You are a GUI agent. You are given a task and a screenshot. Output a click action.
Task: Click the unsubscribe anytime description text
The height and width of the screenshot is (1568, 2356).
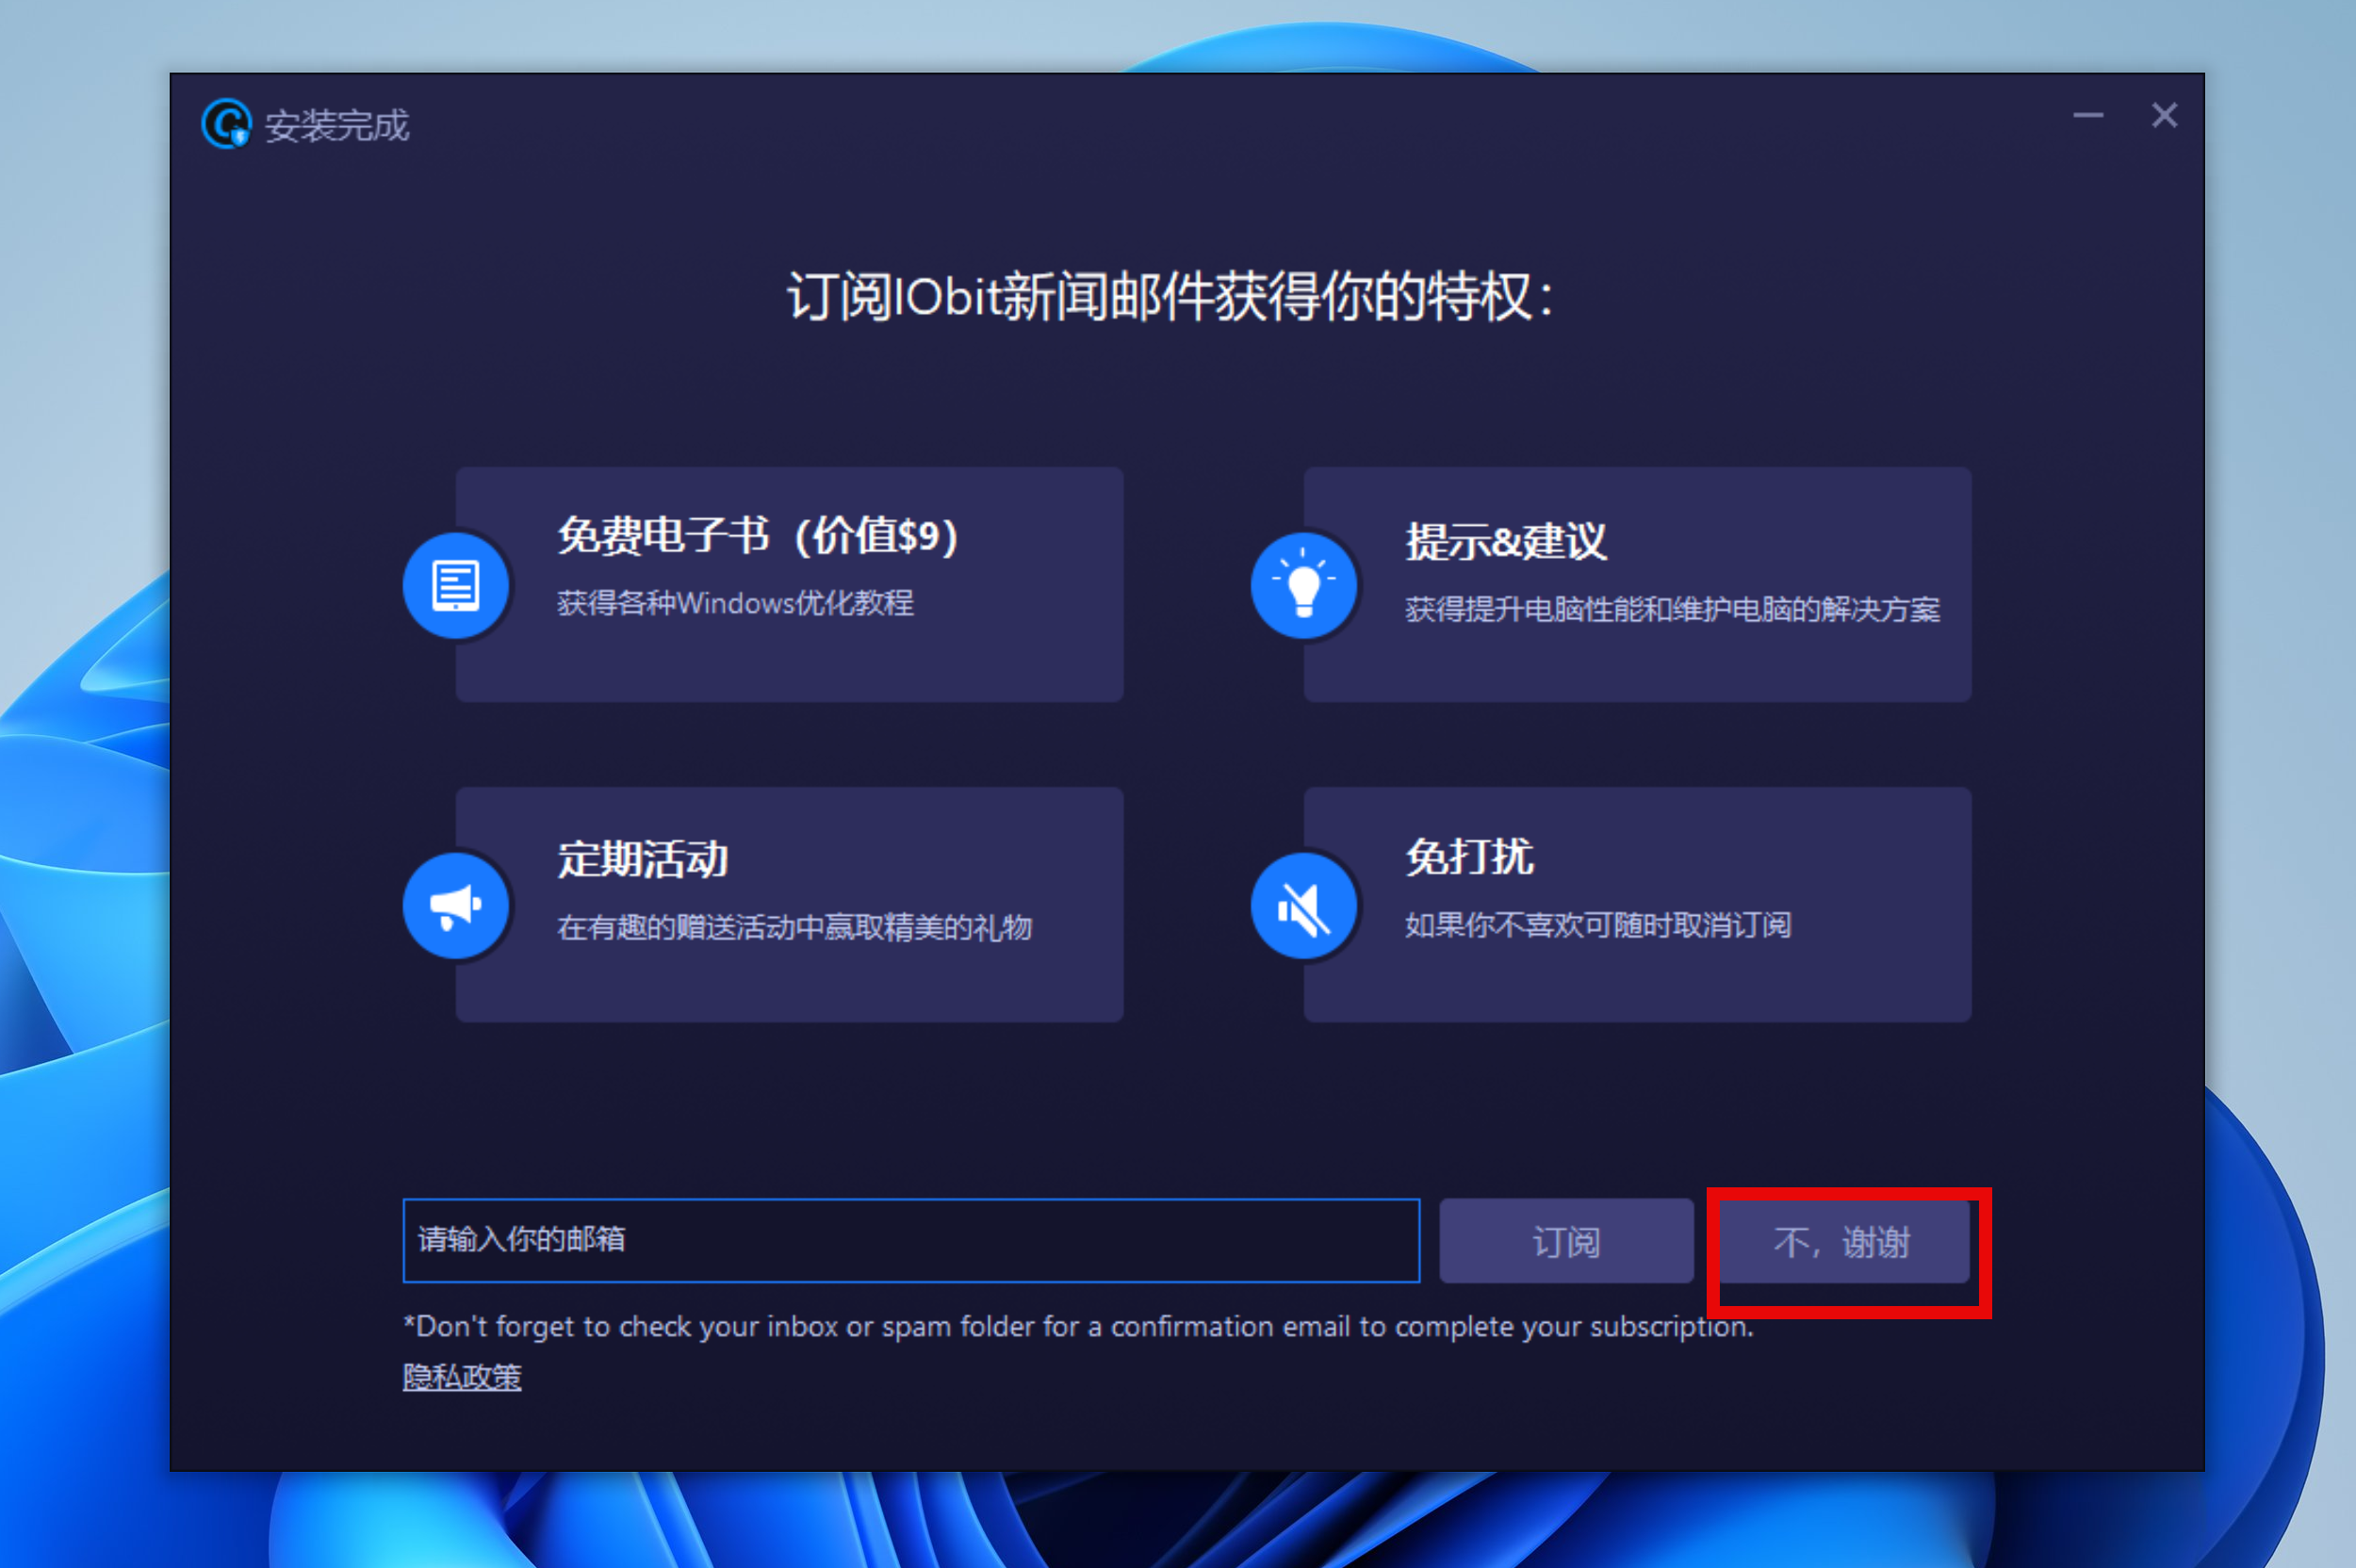(1597, 925)
